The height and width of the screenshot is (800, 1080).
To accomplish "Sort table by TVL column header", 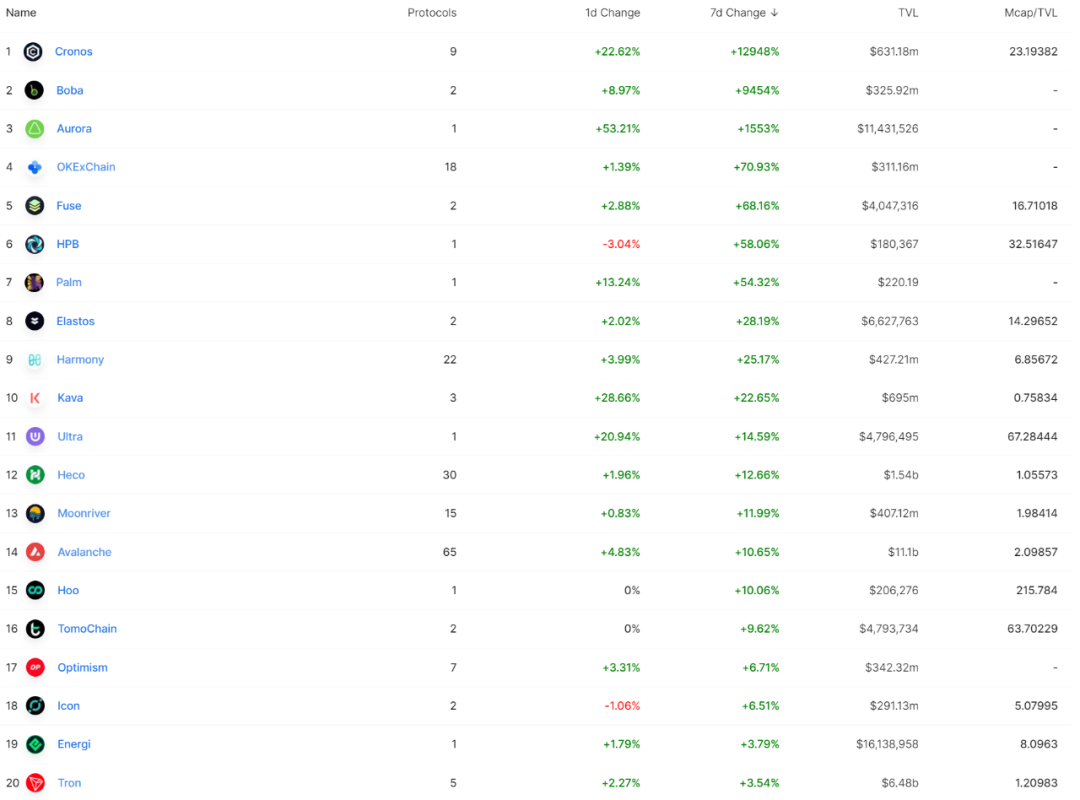I will pyautogui.click(x=908, y=12).
